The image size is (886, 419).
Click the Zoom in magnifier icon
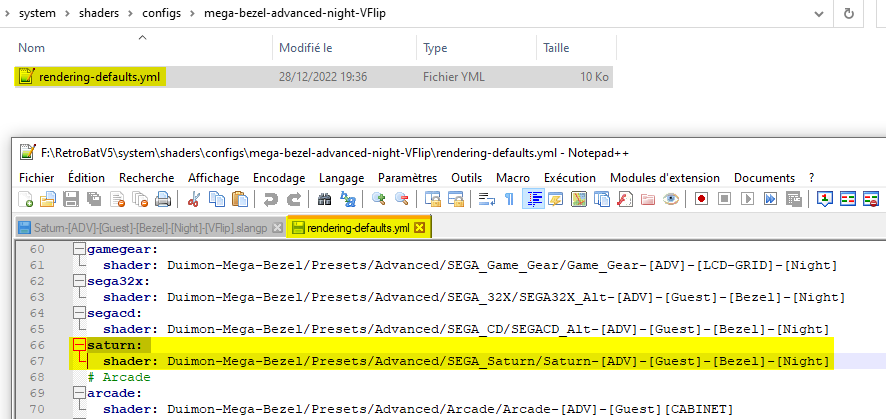[x=378, y=199]
